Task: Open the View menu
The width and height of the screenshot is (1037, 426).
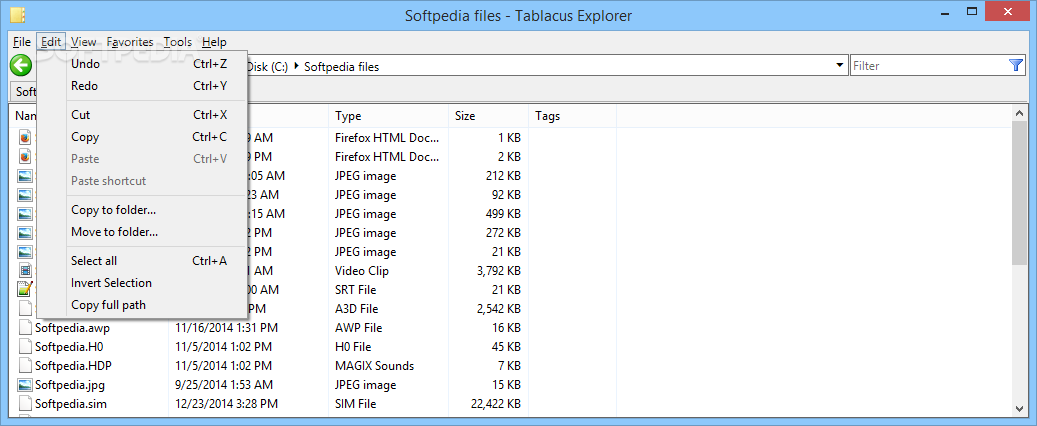Action: (x=83, y=42)
